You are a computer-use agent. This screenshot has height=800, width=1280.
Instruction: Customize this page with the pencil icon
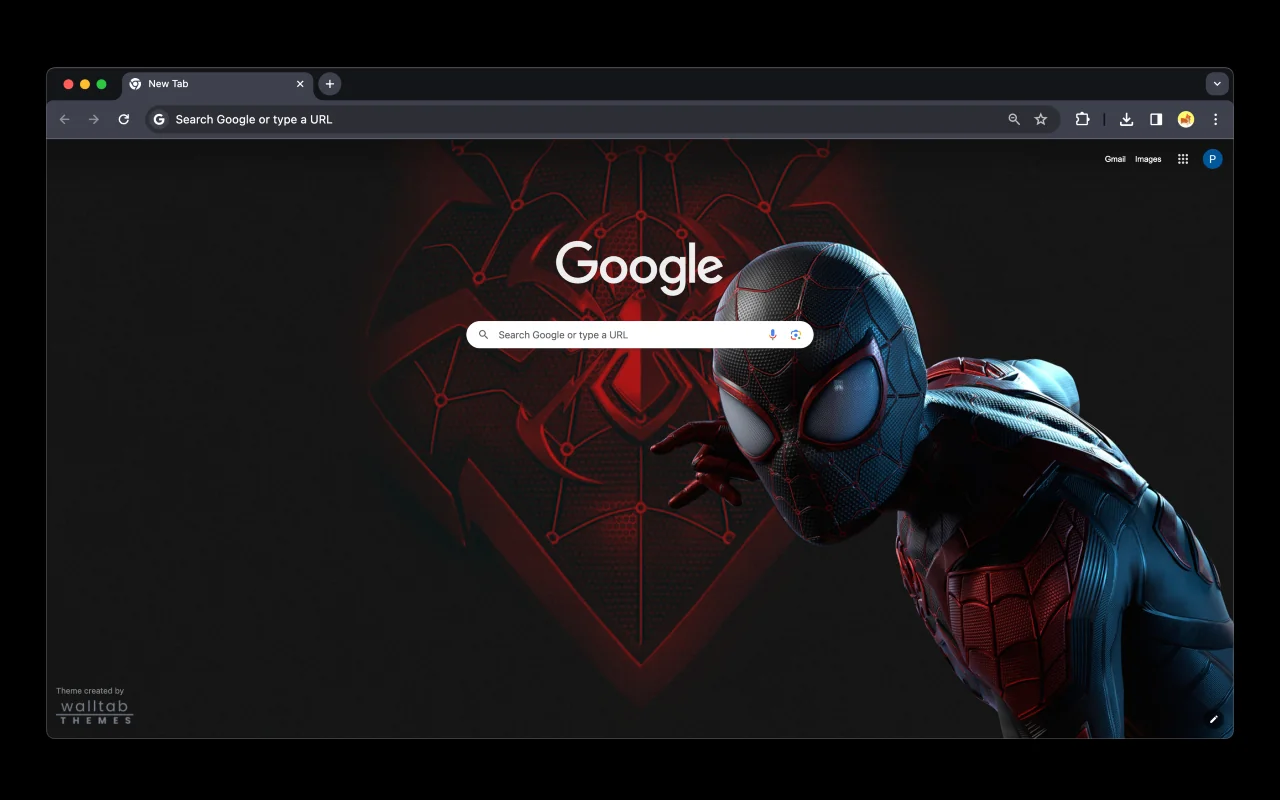(x=1214, y=719)
